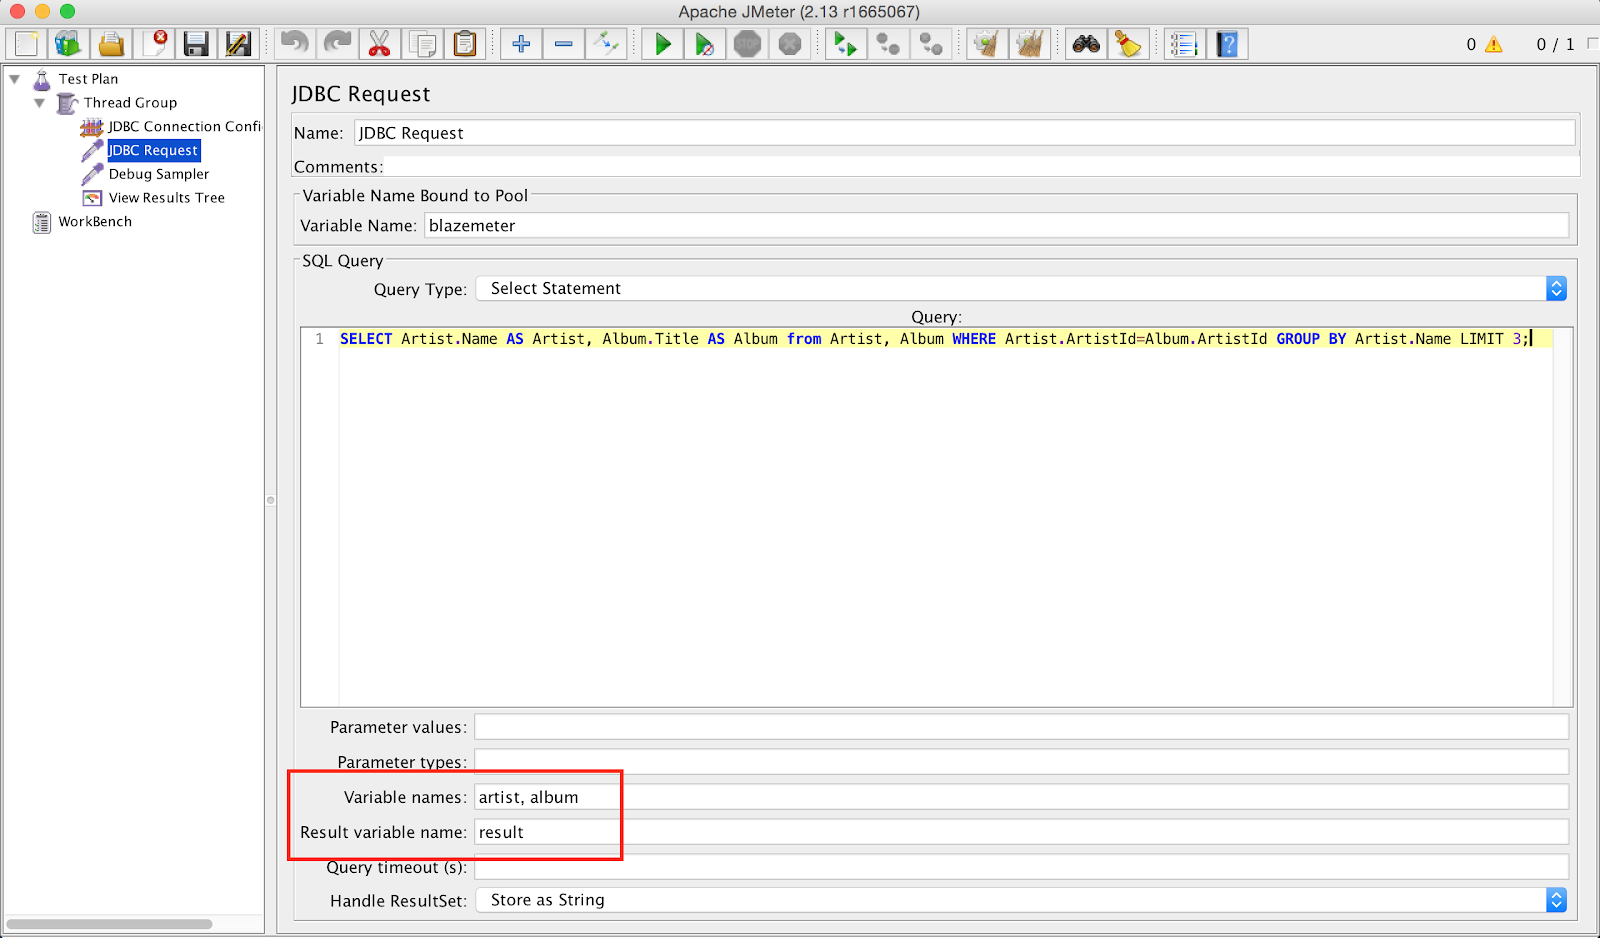1600x938 pixels.
Task: Open View Results Tree listener
Action: 167,198
